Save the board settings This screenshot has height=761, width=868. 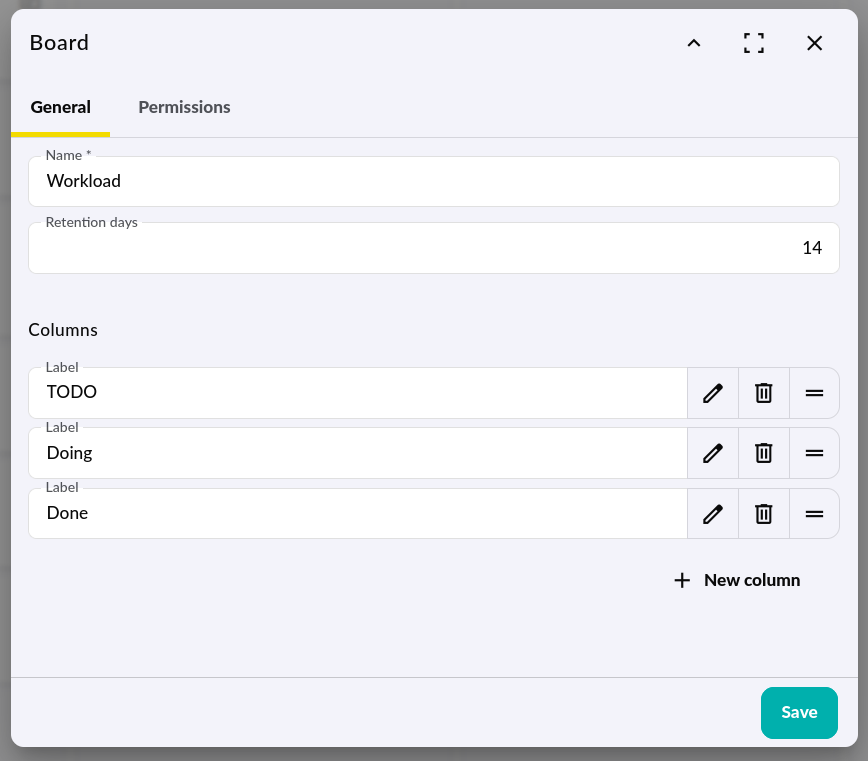click(799, 712)
